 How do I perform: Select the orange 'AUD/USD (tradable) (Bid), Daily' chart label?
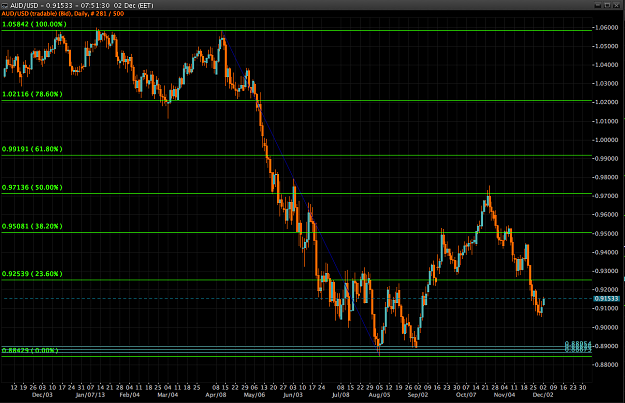(x=63, y=14)
